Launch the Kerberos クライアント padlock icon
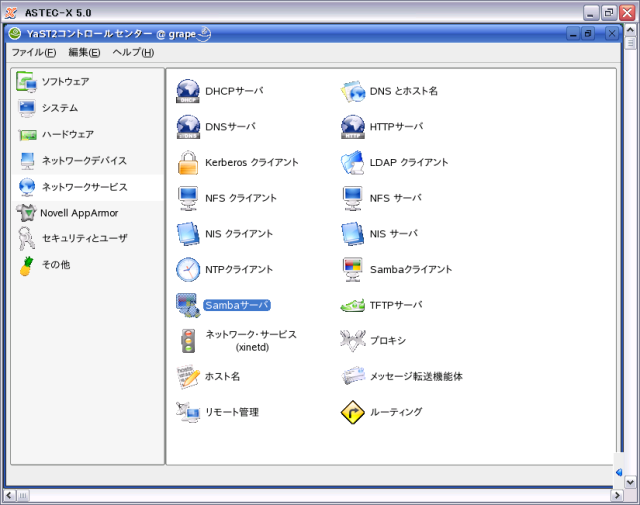The image size is (640, 505). [188, 162]
